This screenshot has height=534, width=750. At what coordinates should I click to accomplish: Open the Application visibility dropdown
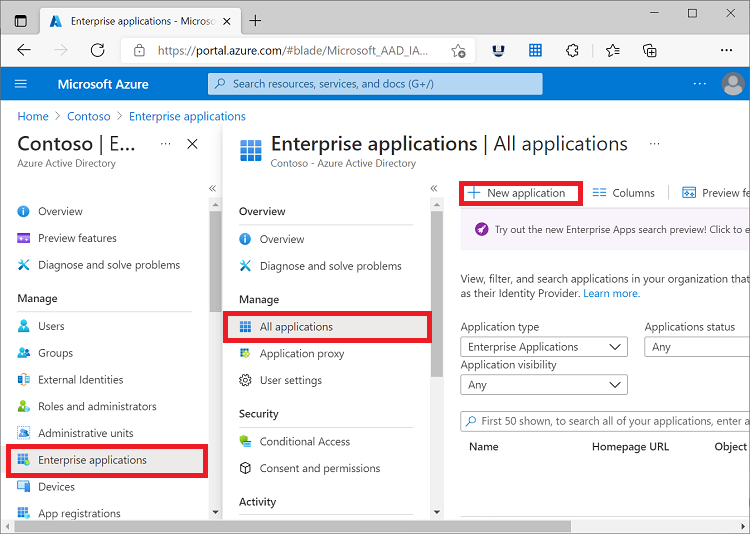[544, 385]
